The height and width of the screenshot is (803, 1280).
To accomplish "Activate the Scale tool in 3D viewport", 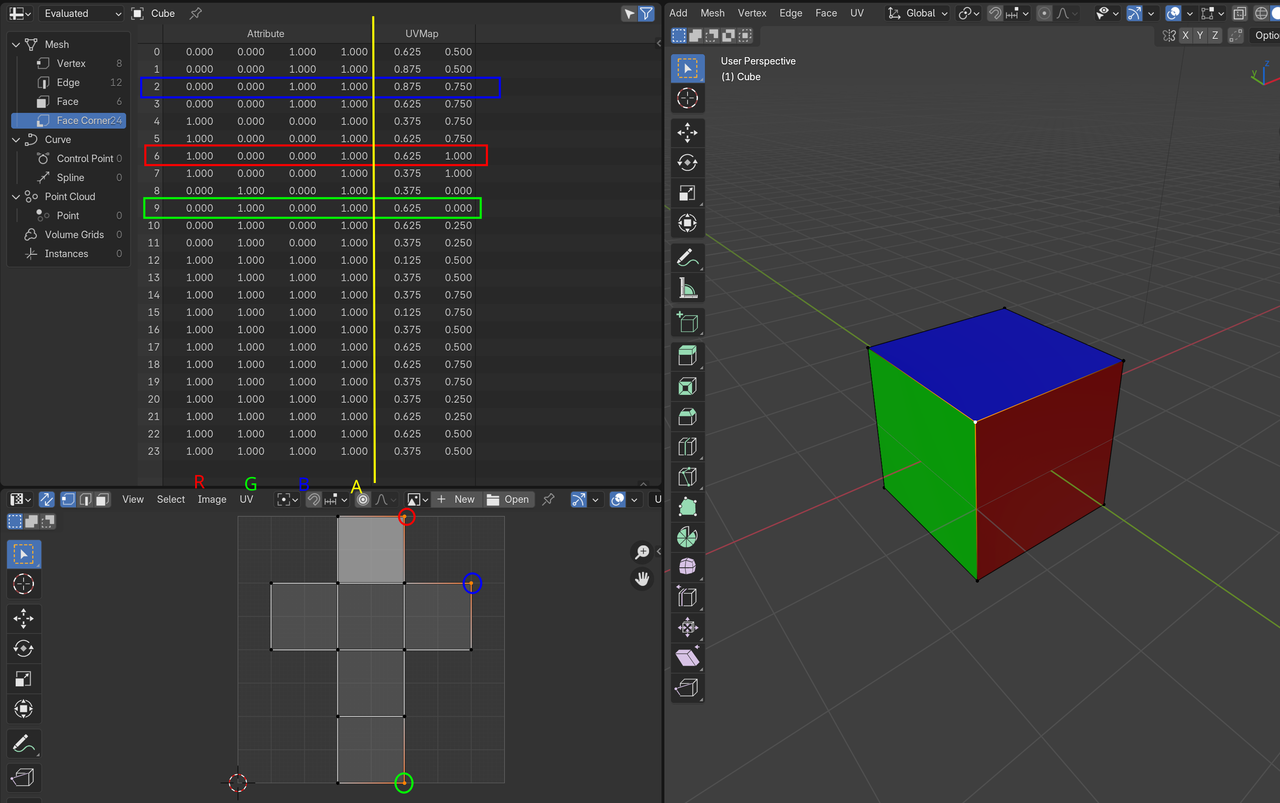I will 688,193.
